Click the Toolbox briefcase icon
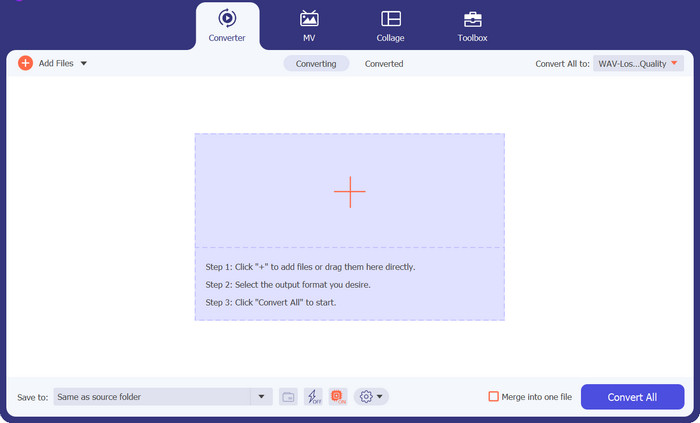The height and width of the screenshot is (423, 700). tap(472, 18)
